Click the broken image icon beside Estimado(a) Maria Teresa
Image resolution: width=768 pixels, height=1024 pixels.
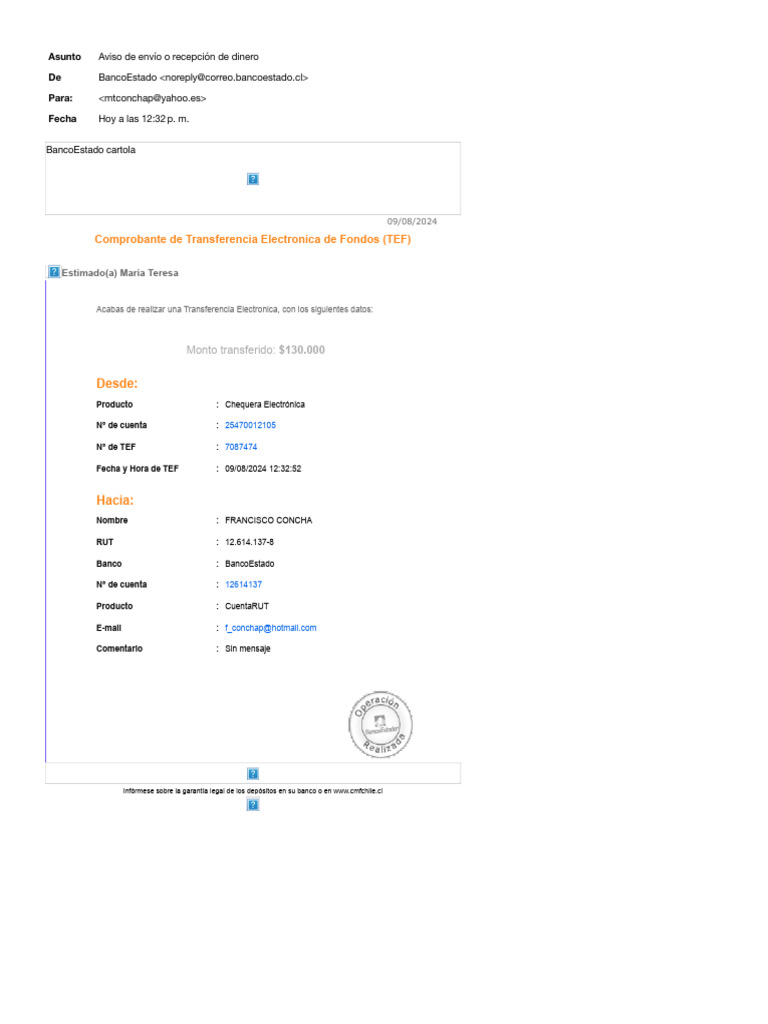[x=54, y=272]
